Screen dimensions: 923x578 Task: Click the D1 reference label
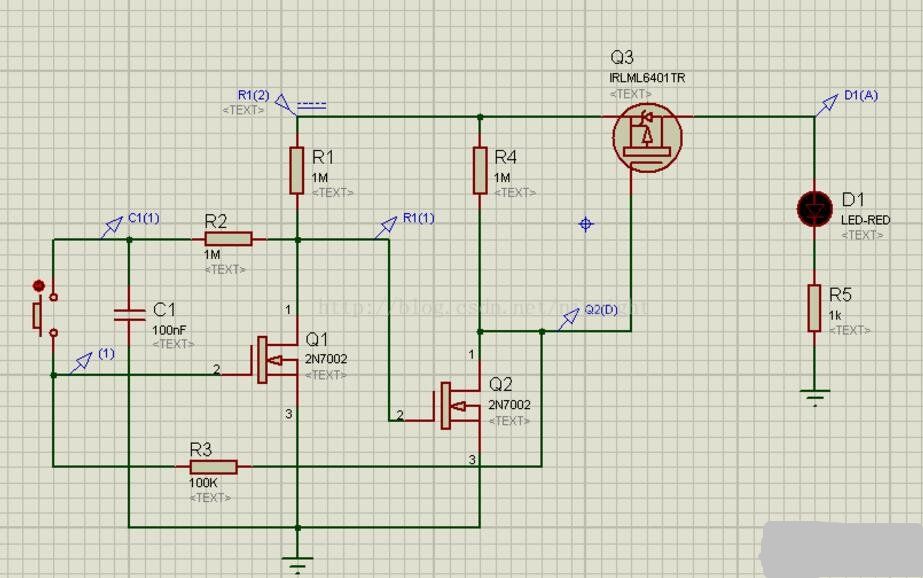852,200
